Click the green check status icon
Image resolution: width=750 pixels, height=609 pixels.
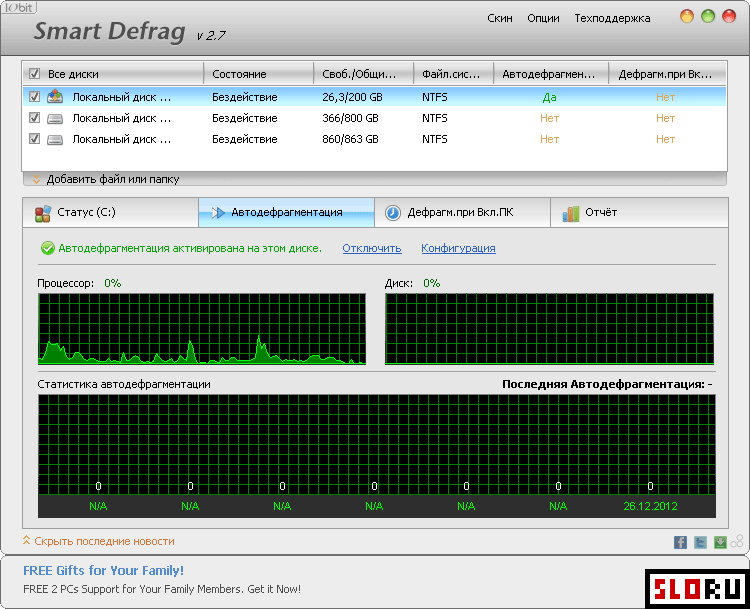coord(47,248)
